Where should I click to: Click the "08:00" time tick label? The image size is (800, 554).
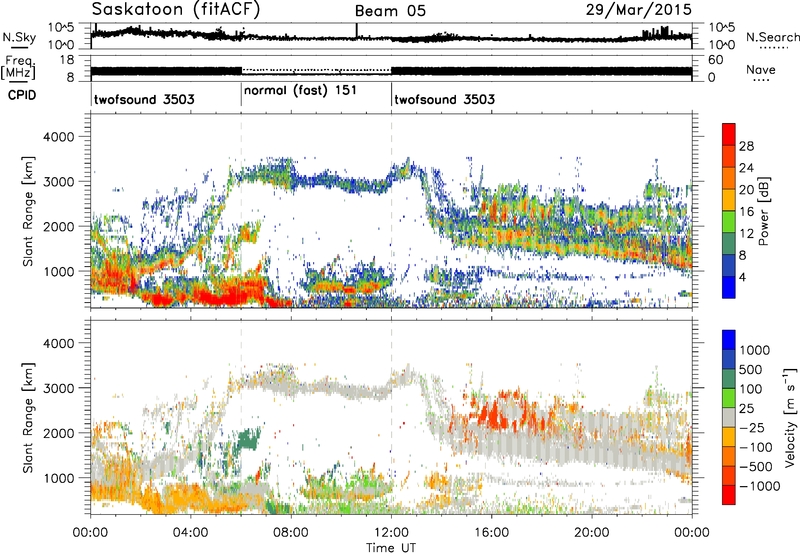pyautogui.click(x=291, y=533)
